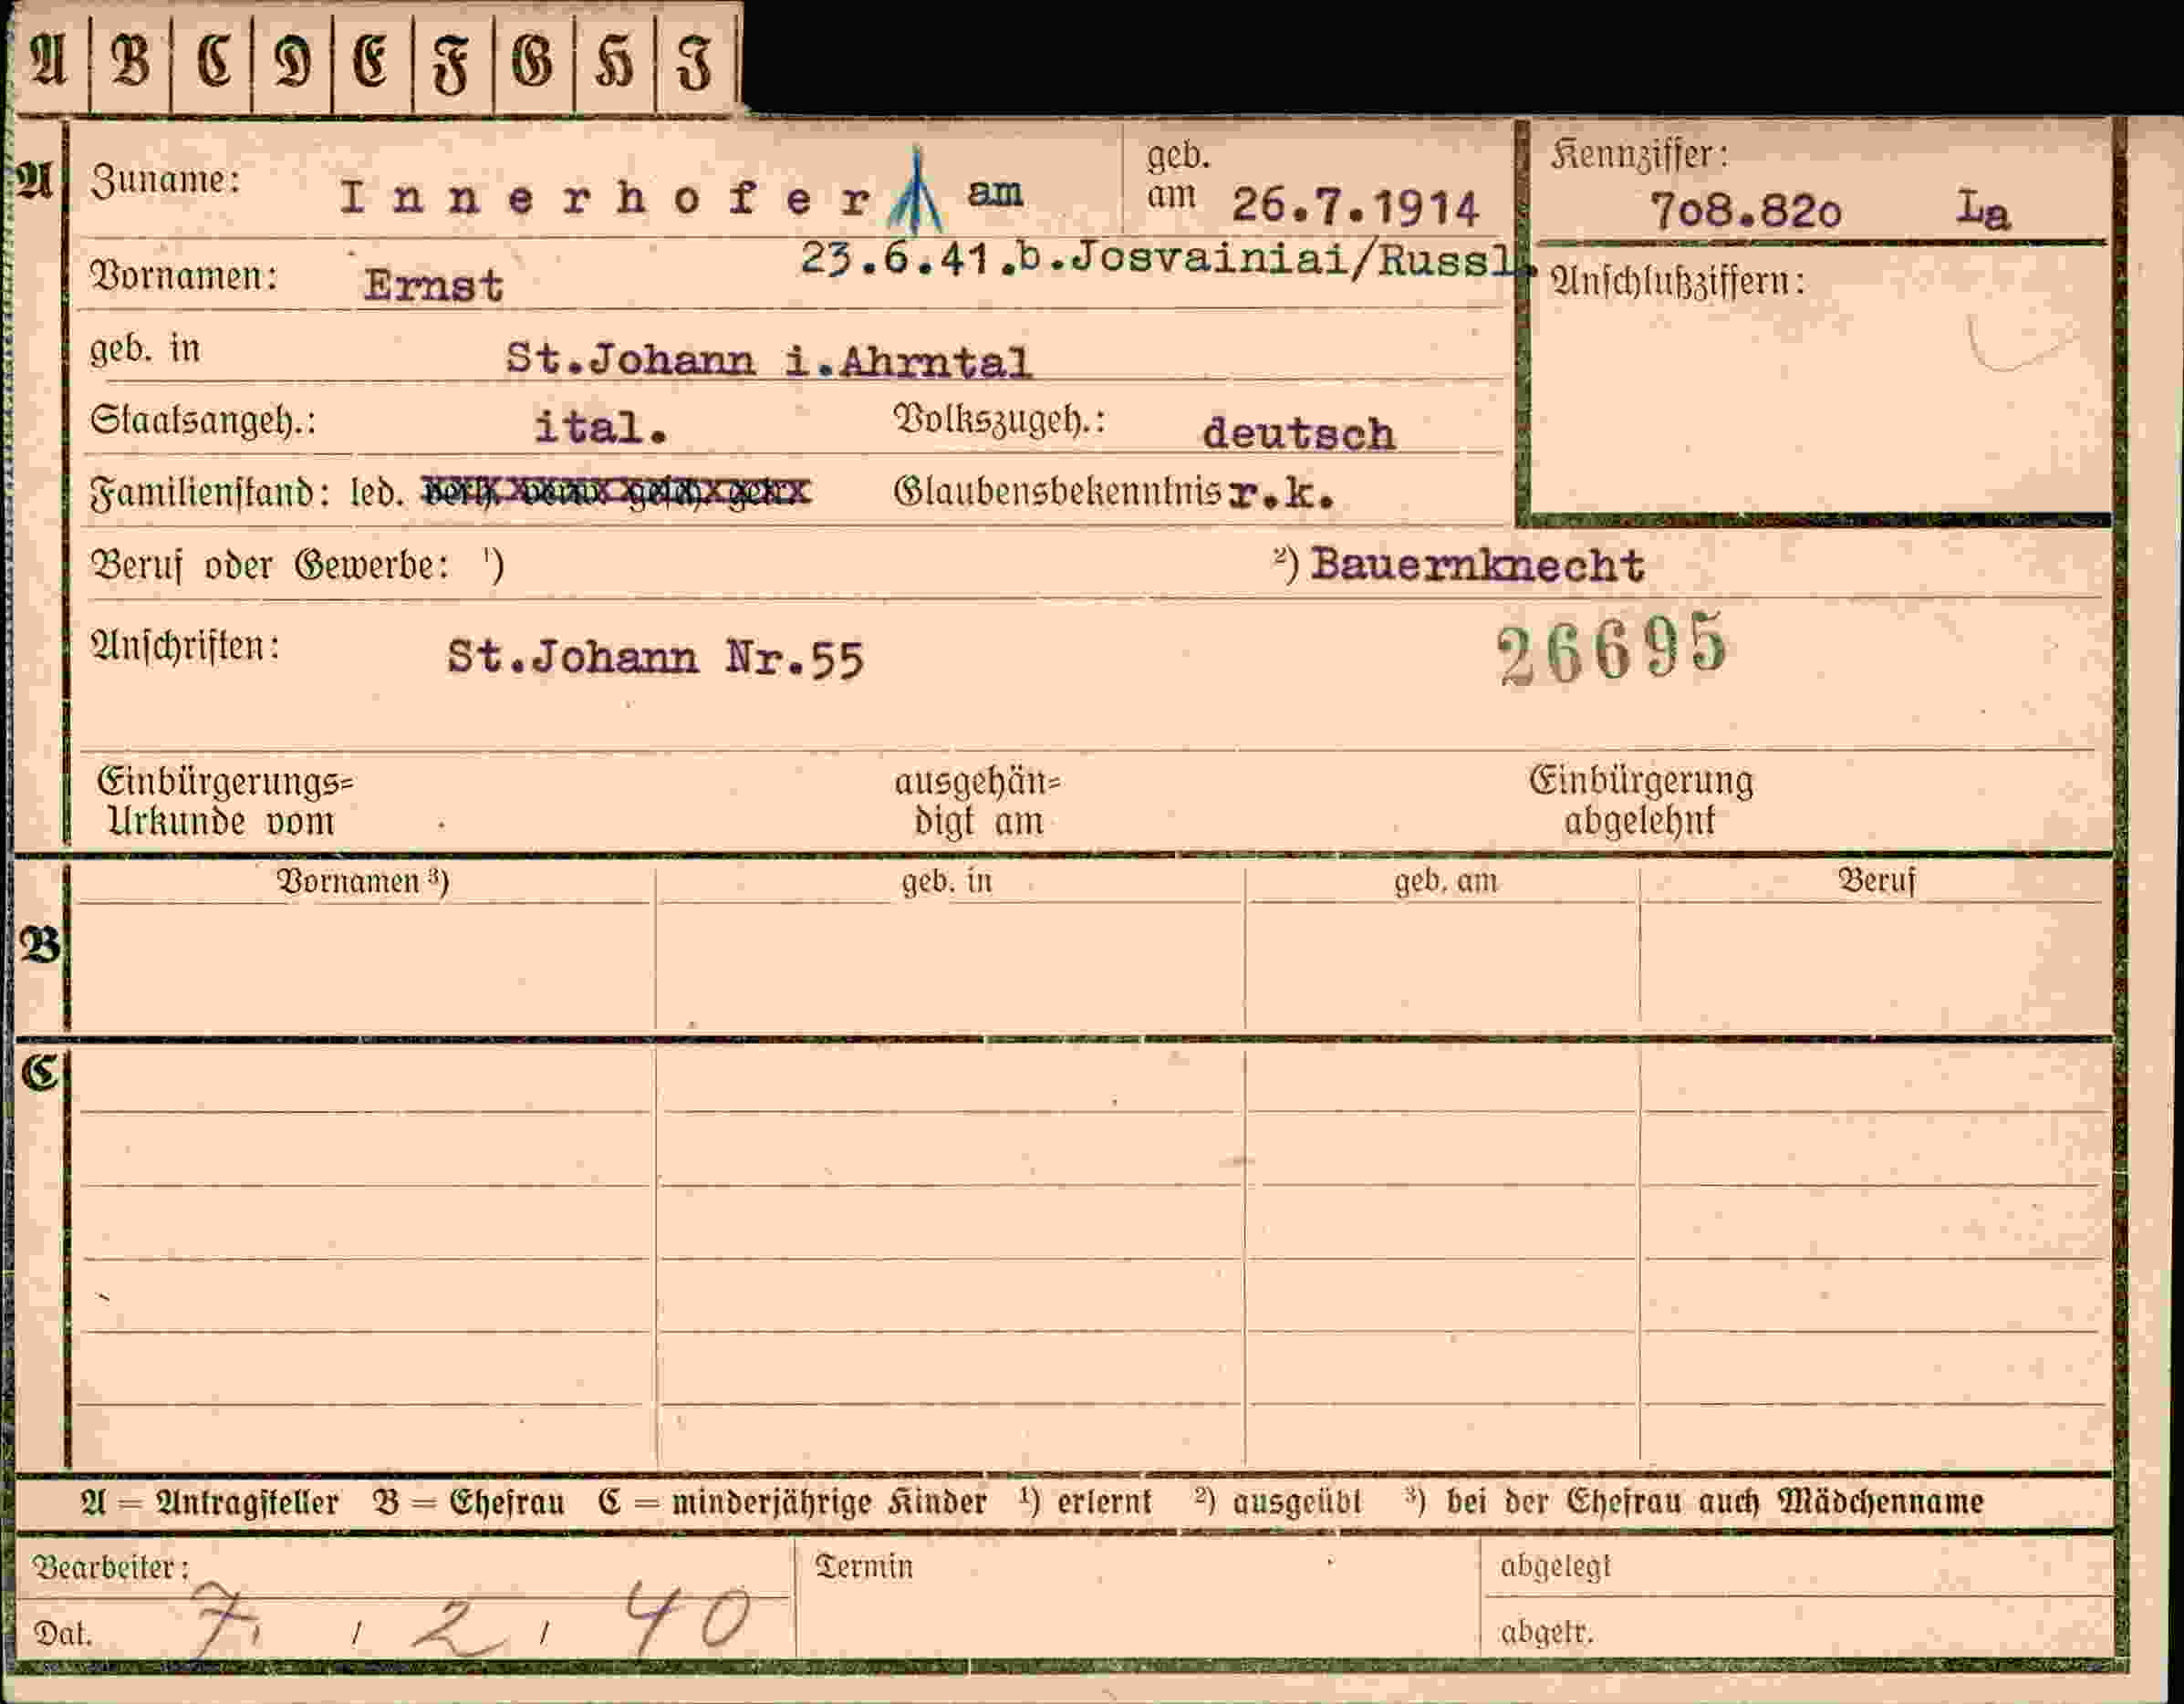Click the occupation "Bauernknecht"
This screenshot has width=2184, height=1704.
pyautogui.click(x=1477, y=566)
